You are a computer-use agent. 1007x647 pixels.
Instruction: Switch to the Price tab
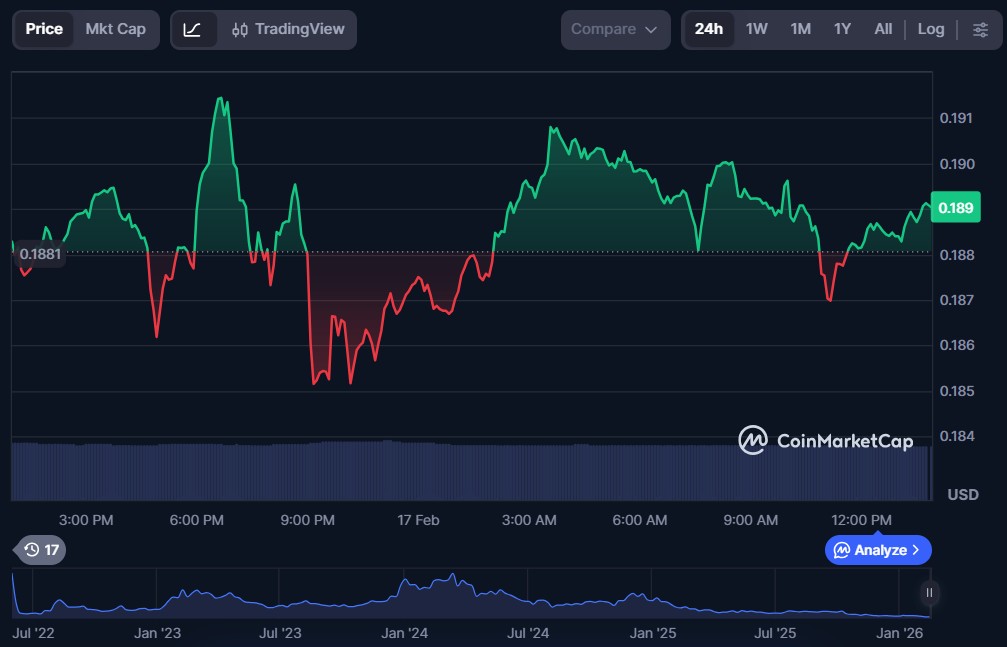(x=44, y=29)
